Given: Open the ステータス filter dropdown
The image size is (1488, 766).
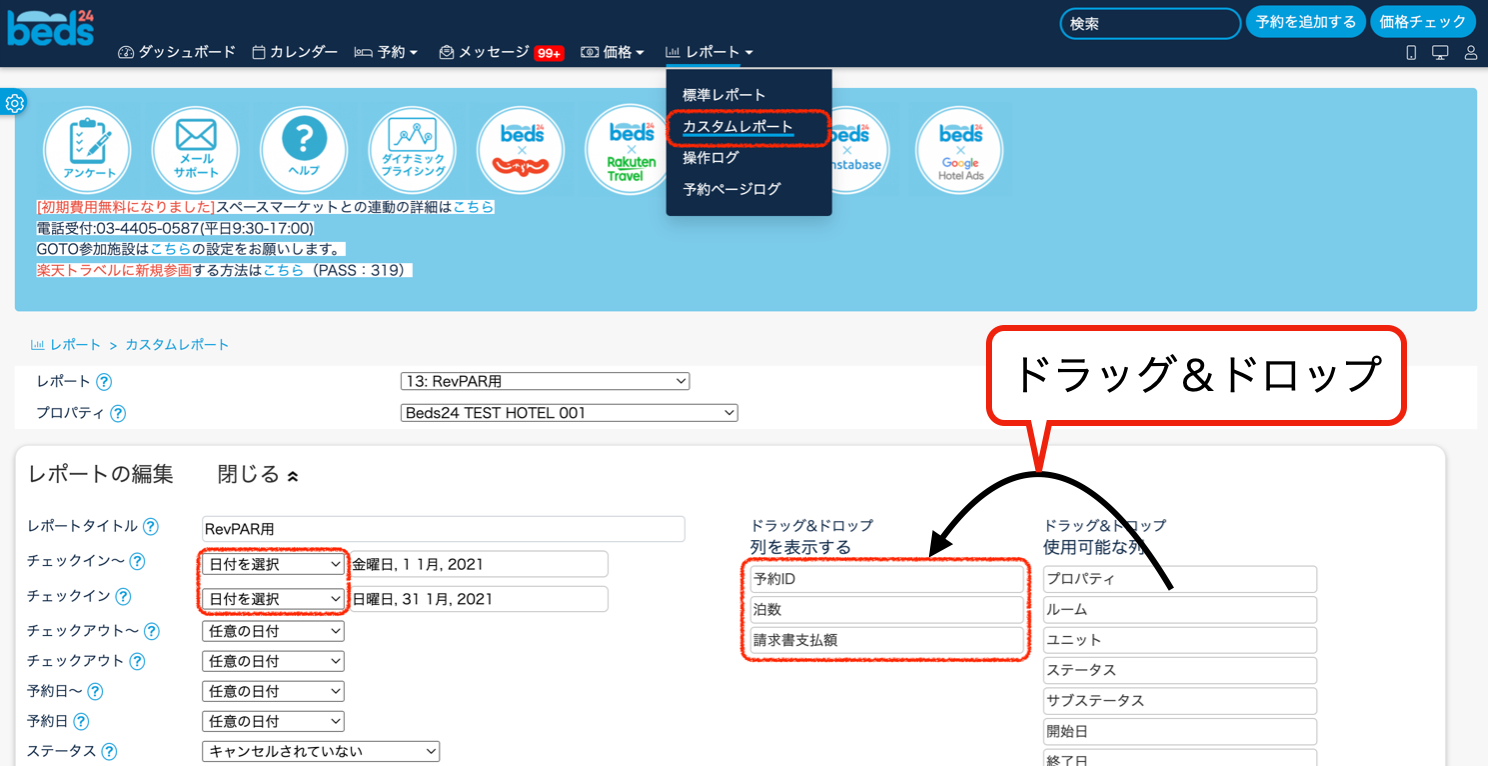Looking at the screenshot, I should pyautogui.click(x=321, y=751).
